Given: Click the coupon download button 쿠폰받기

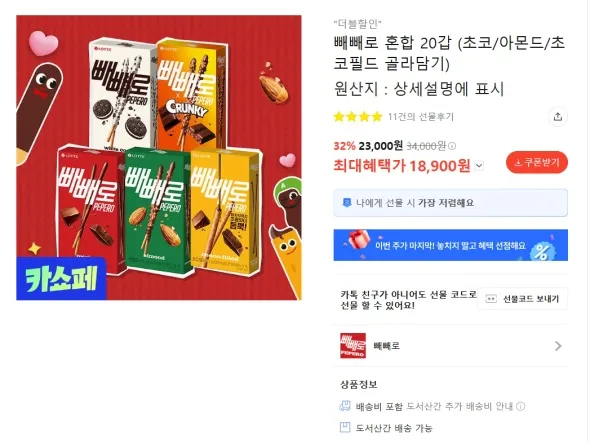Looking at the screenshot, I should click(537, 163).
